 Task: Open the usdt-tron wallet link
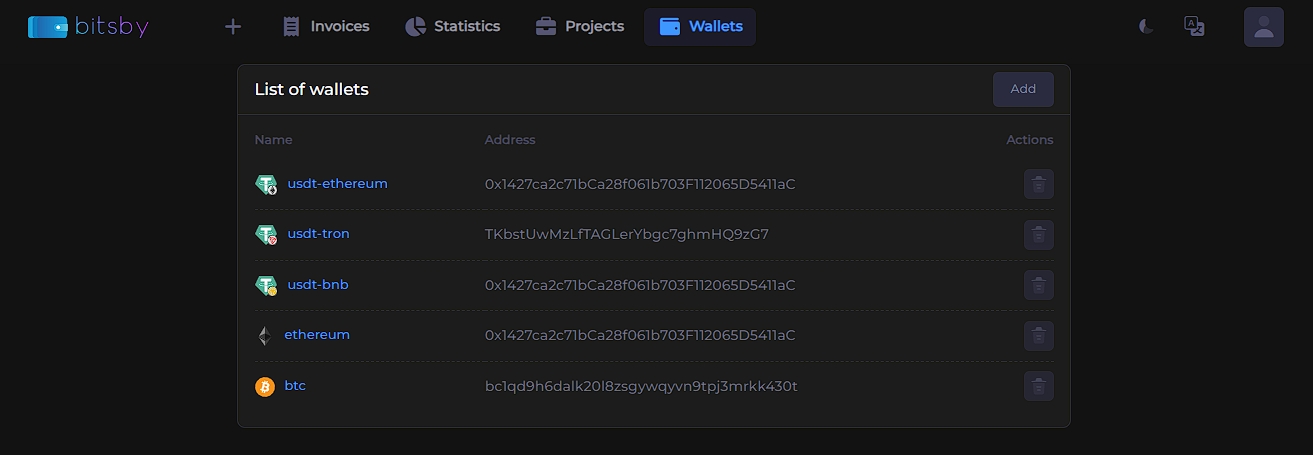(x=318, y=234)
